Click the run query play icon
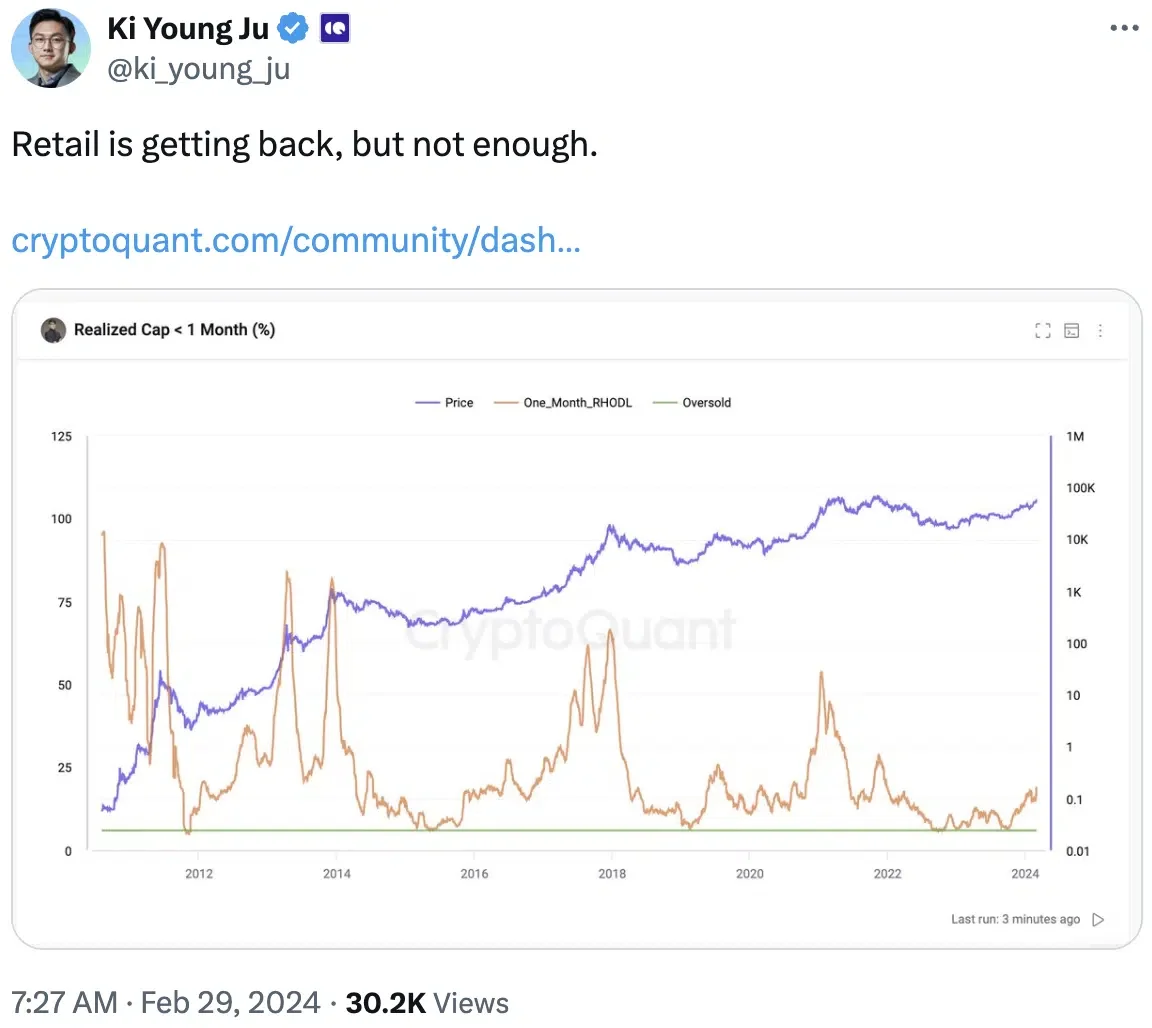The image size is (1152, 1028). point(1098,919)
